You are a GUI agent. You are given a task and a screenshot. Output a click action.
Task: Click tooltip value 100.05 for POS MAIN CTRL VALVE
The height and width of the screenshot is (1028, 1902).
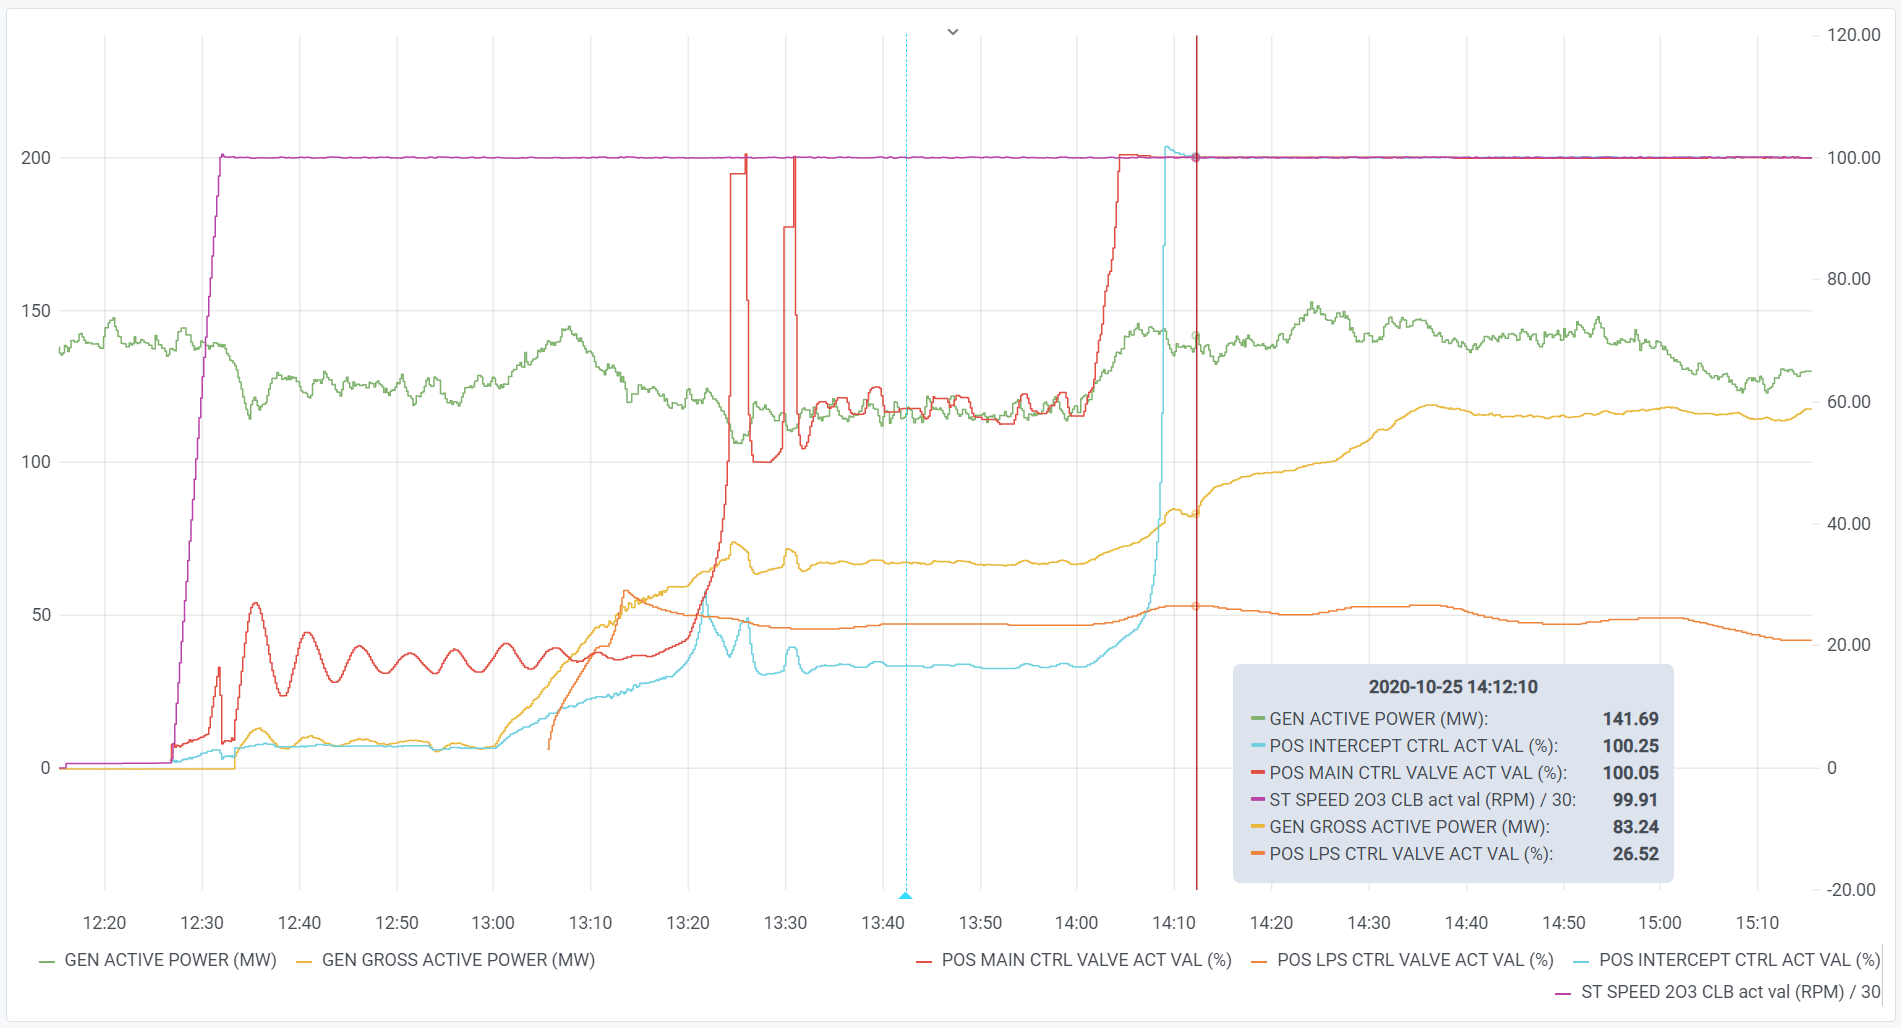click(x=1630, y=773)
